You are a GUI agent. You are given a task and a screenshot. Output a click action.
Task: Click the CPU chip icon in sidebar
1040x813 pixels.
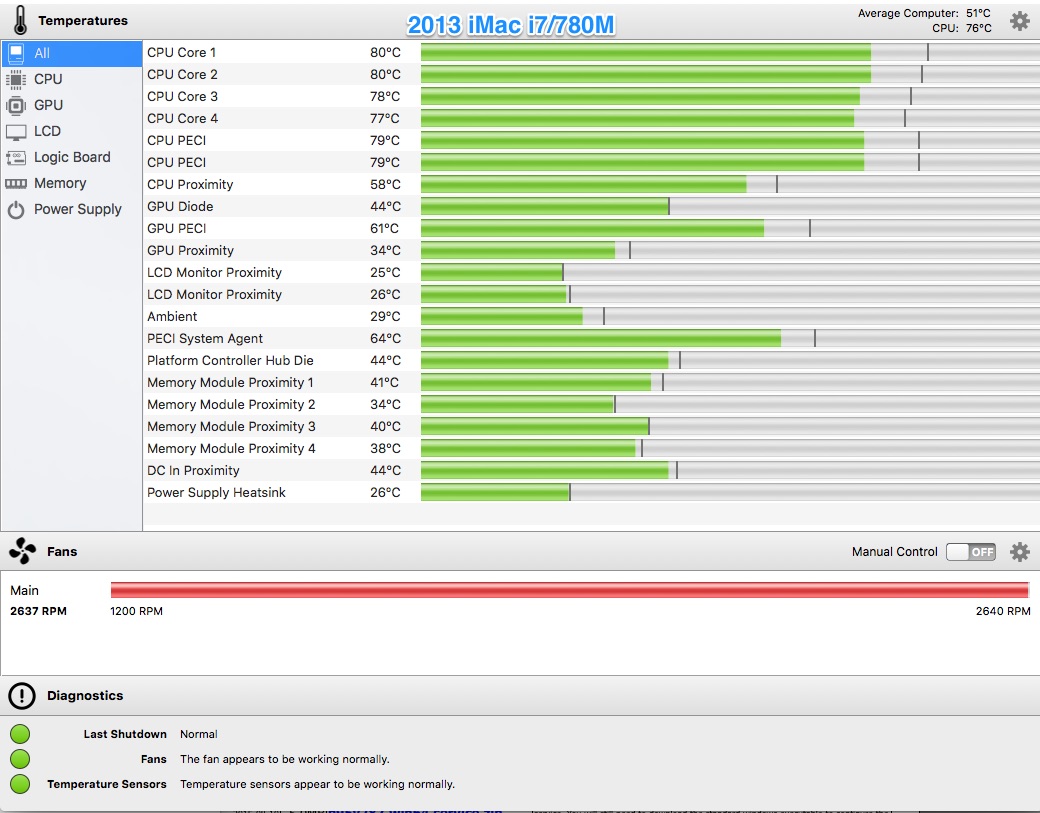16,79
